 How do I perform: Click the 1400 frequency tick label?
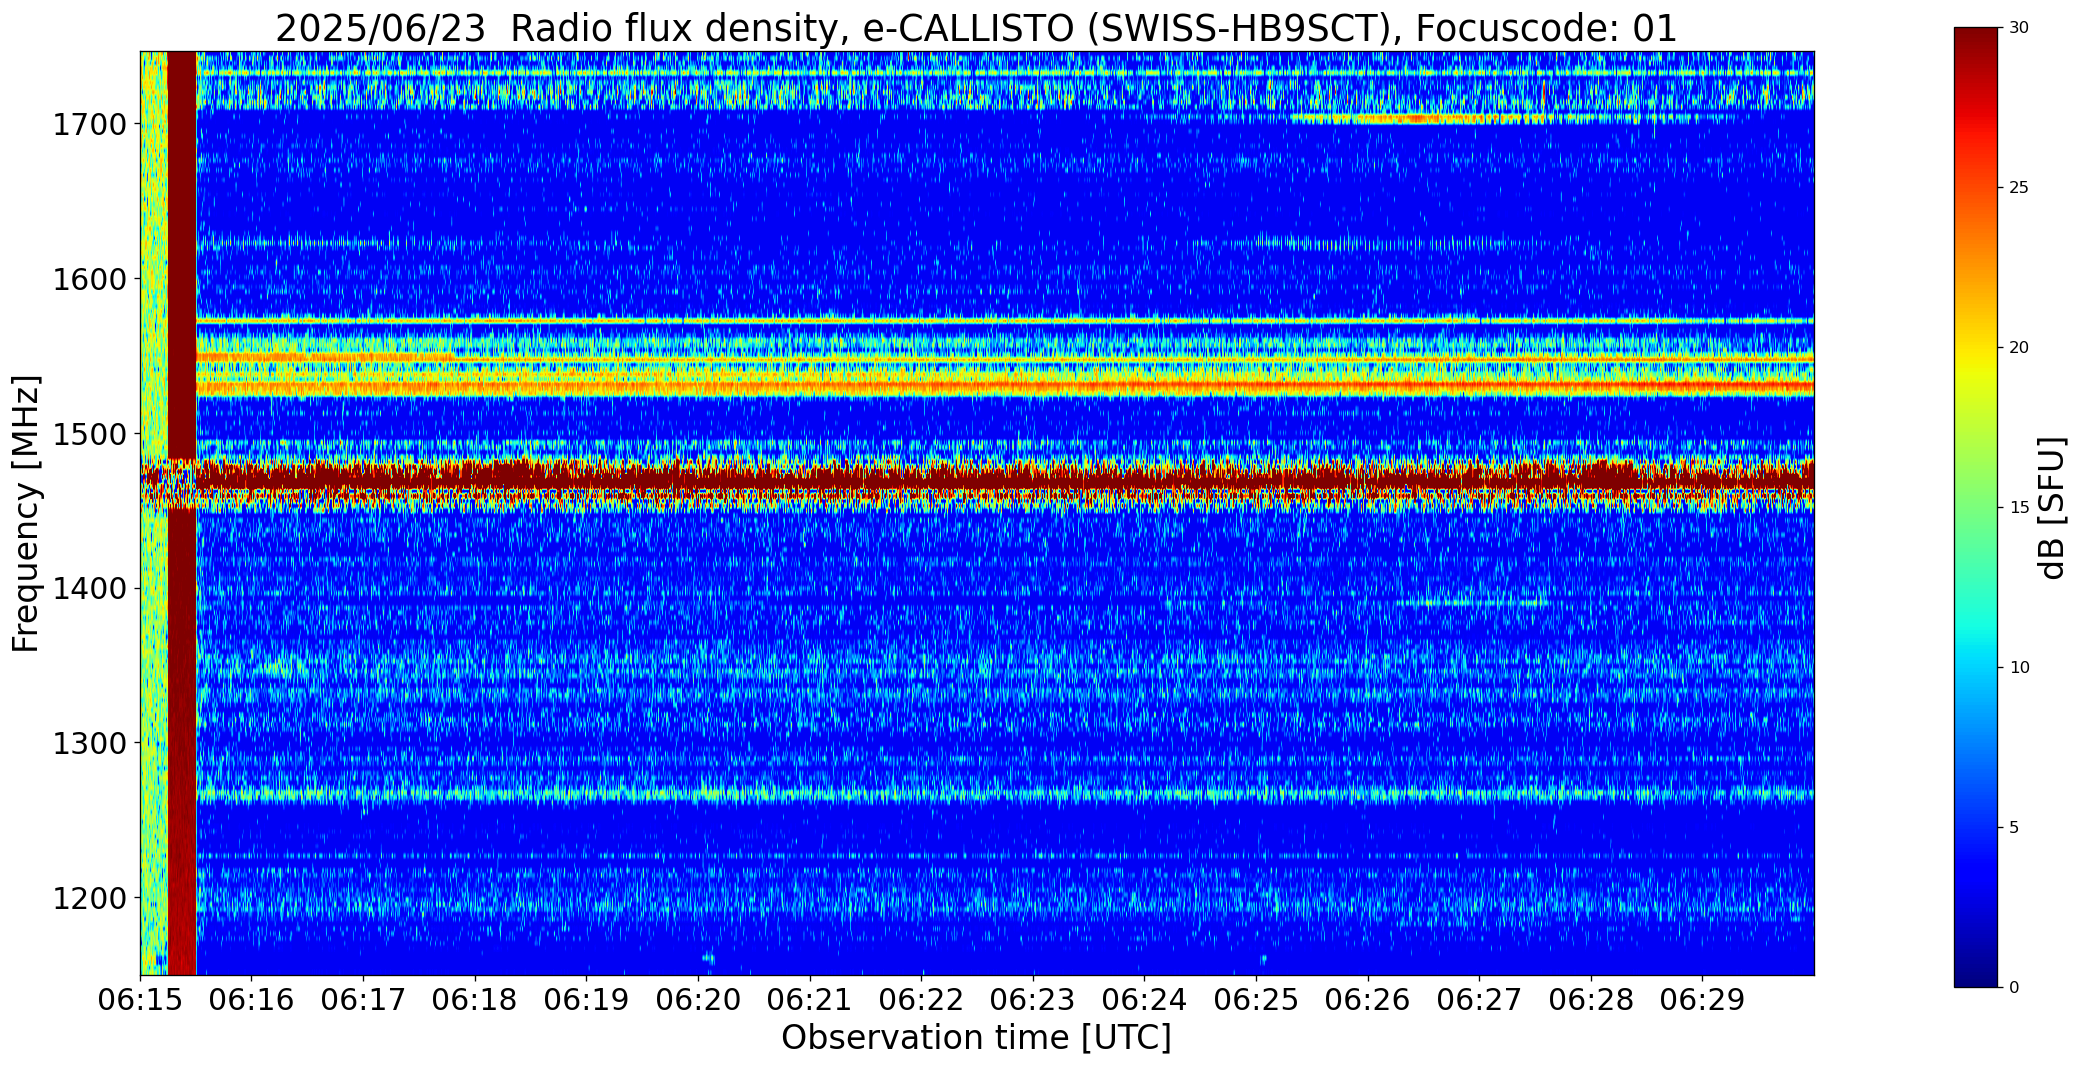(x=89, y=589)
